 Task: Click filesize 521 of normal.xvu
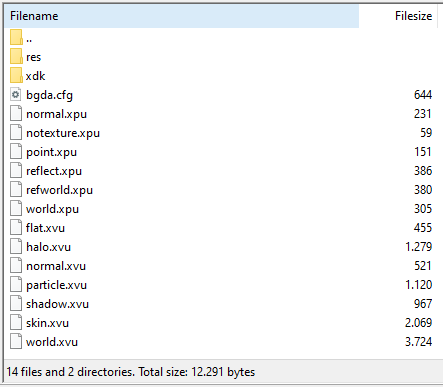423,266
